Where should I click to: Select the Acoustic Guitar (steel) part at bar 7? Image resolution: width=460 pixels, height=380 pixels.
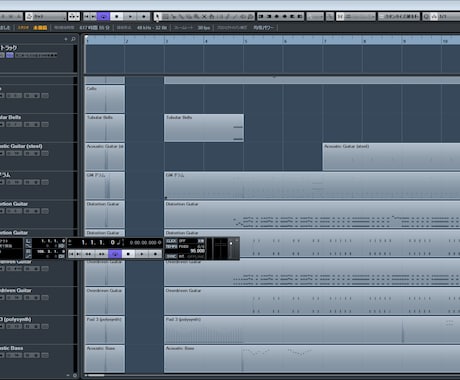pos(391,157)
